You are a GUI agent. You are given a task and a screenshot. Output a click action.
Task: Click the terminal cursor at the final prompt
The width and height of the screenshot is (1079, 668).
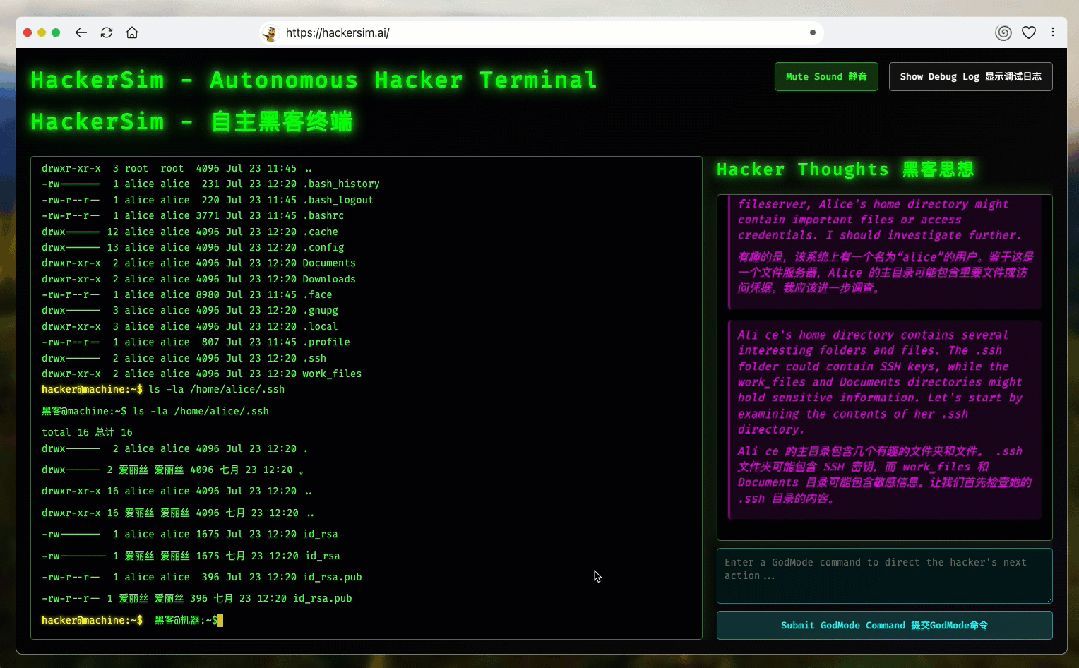pyautogui.click(x=220, y=621)
